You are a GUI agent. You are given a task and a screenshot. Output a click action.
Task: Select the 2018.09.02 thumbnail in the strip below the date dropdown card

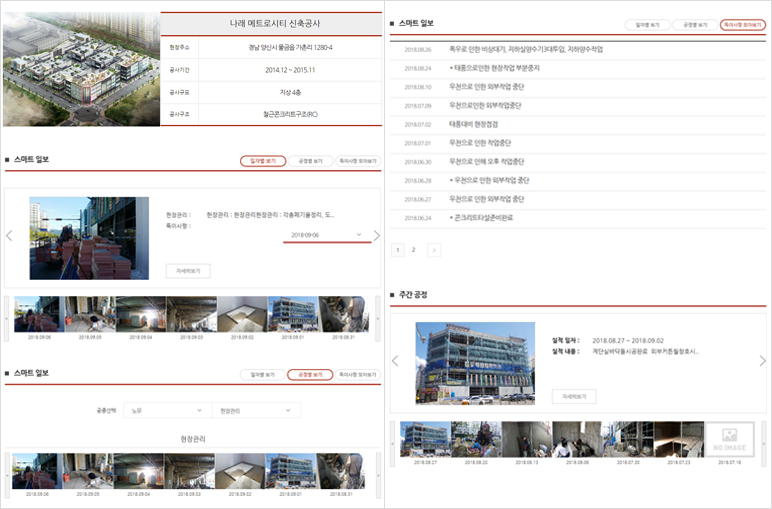coord(242,314)
